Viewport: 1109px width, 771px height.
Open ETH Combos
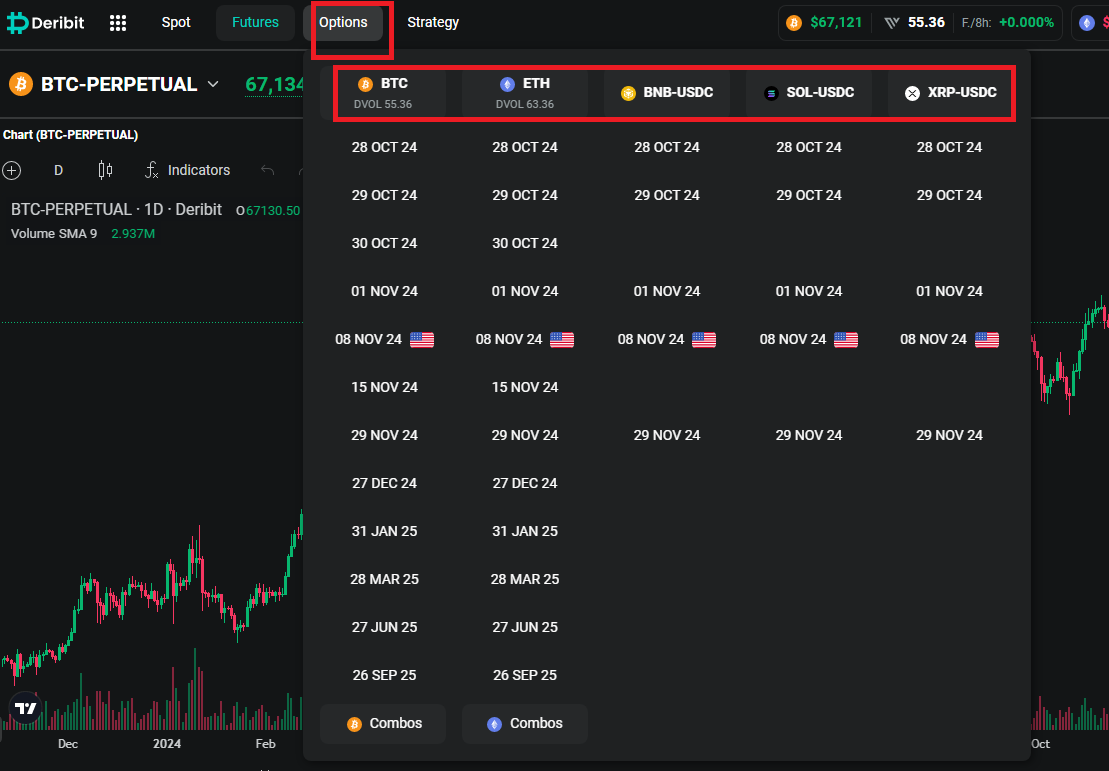525,724
